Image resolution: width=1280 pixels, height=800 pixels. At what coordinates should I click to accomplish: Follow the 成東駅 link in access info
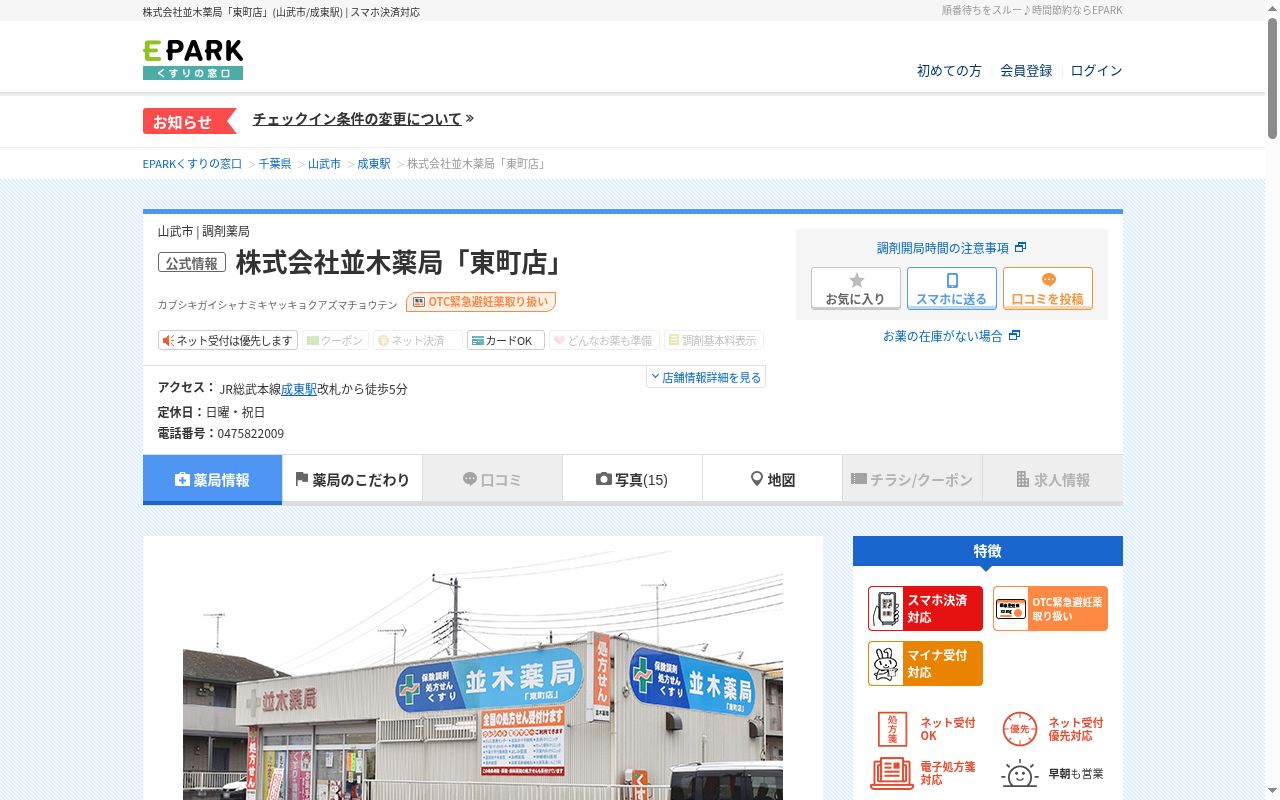[x=298, y=389]
